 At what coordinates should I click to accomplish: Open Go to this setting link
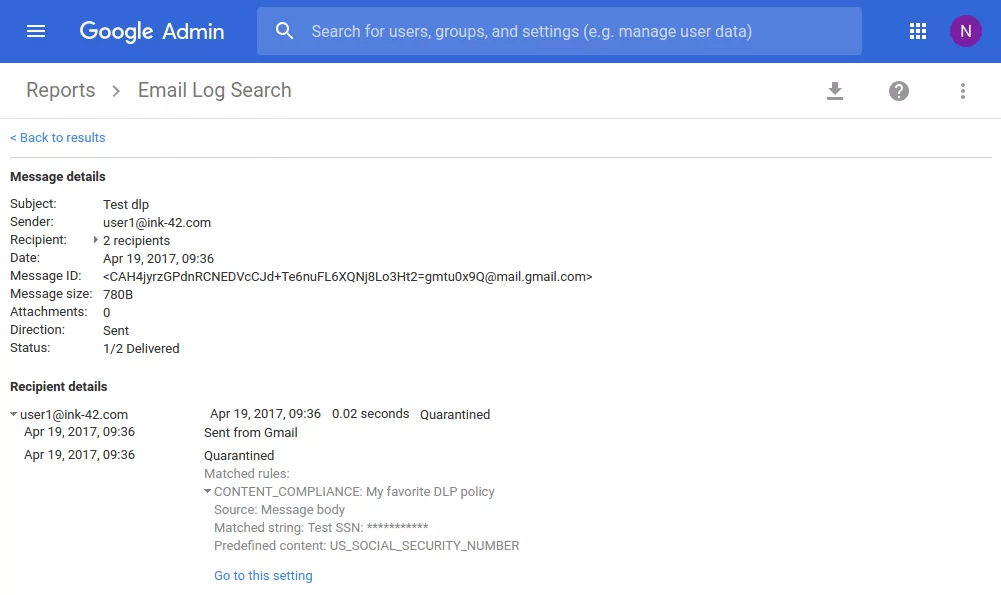pos(263,576)
